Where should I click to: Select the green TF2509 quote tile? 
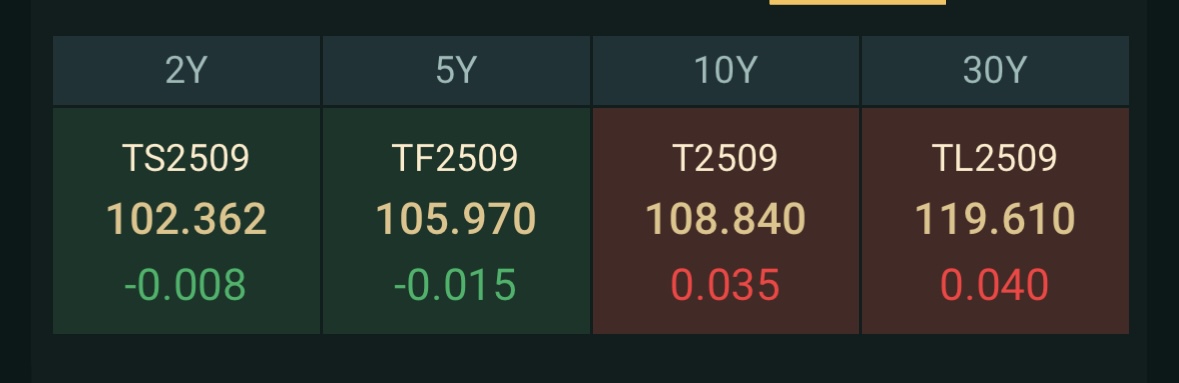(456, 220)
